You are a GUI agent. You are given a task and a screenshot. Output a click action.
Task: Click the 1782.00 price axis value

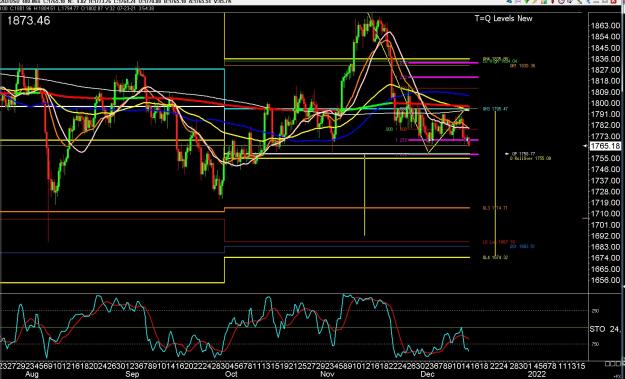coord(605,125)
